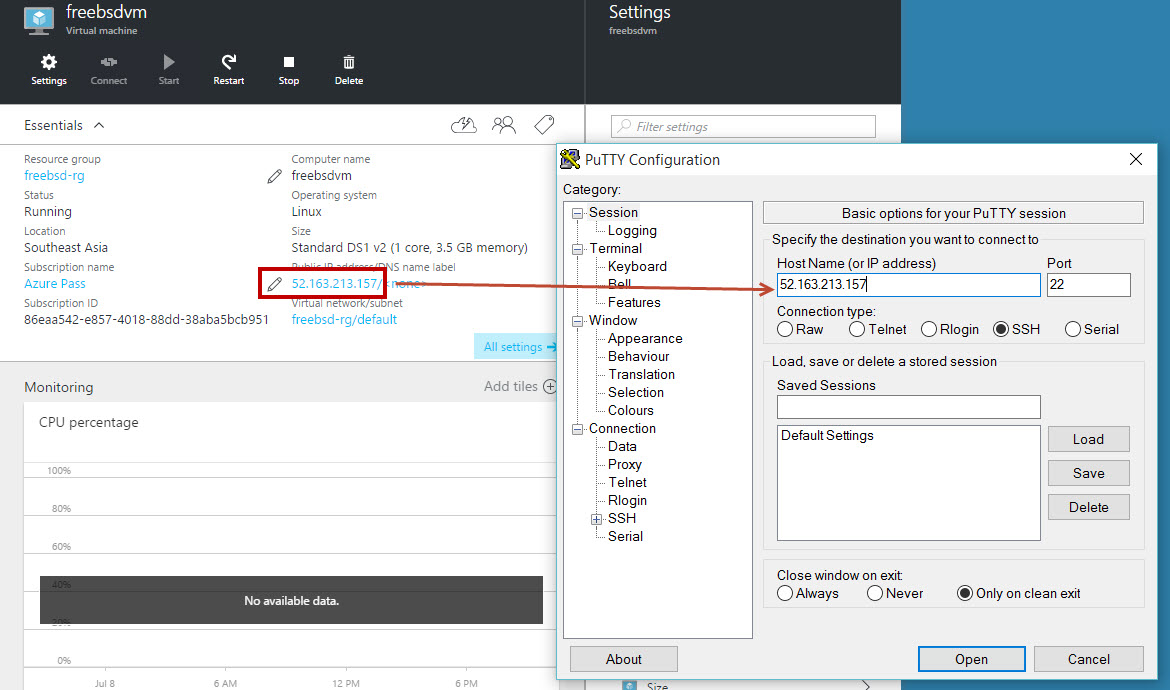This screenshot has width=1170, height=690.
Task: Set close window on exit to Always
Action: (785, 593)
